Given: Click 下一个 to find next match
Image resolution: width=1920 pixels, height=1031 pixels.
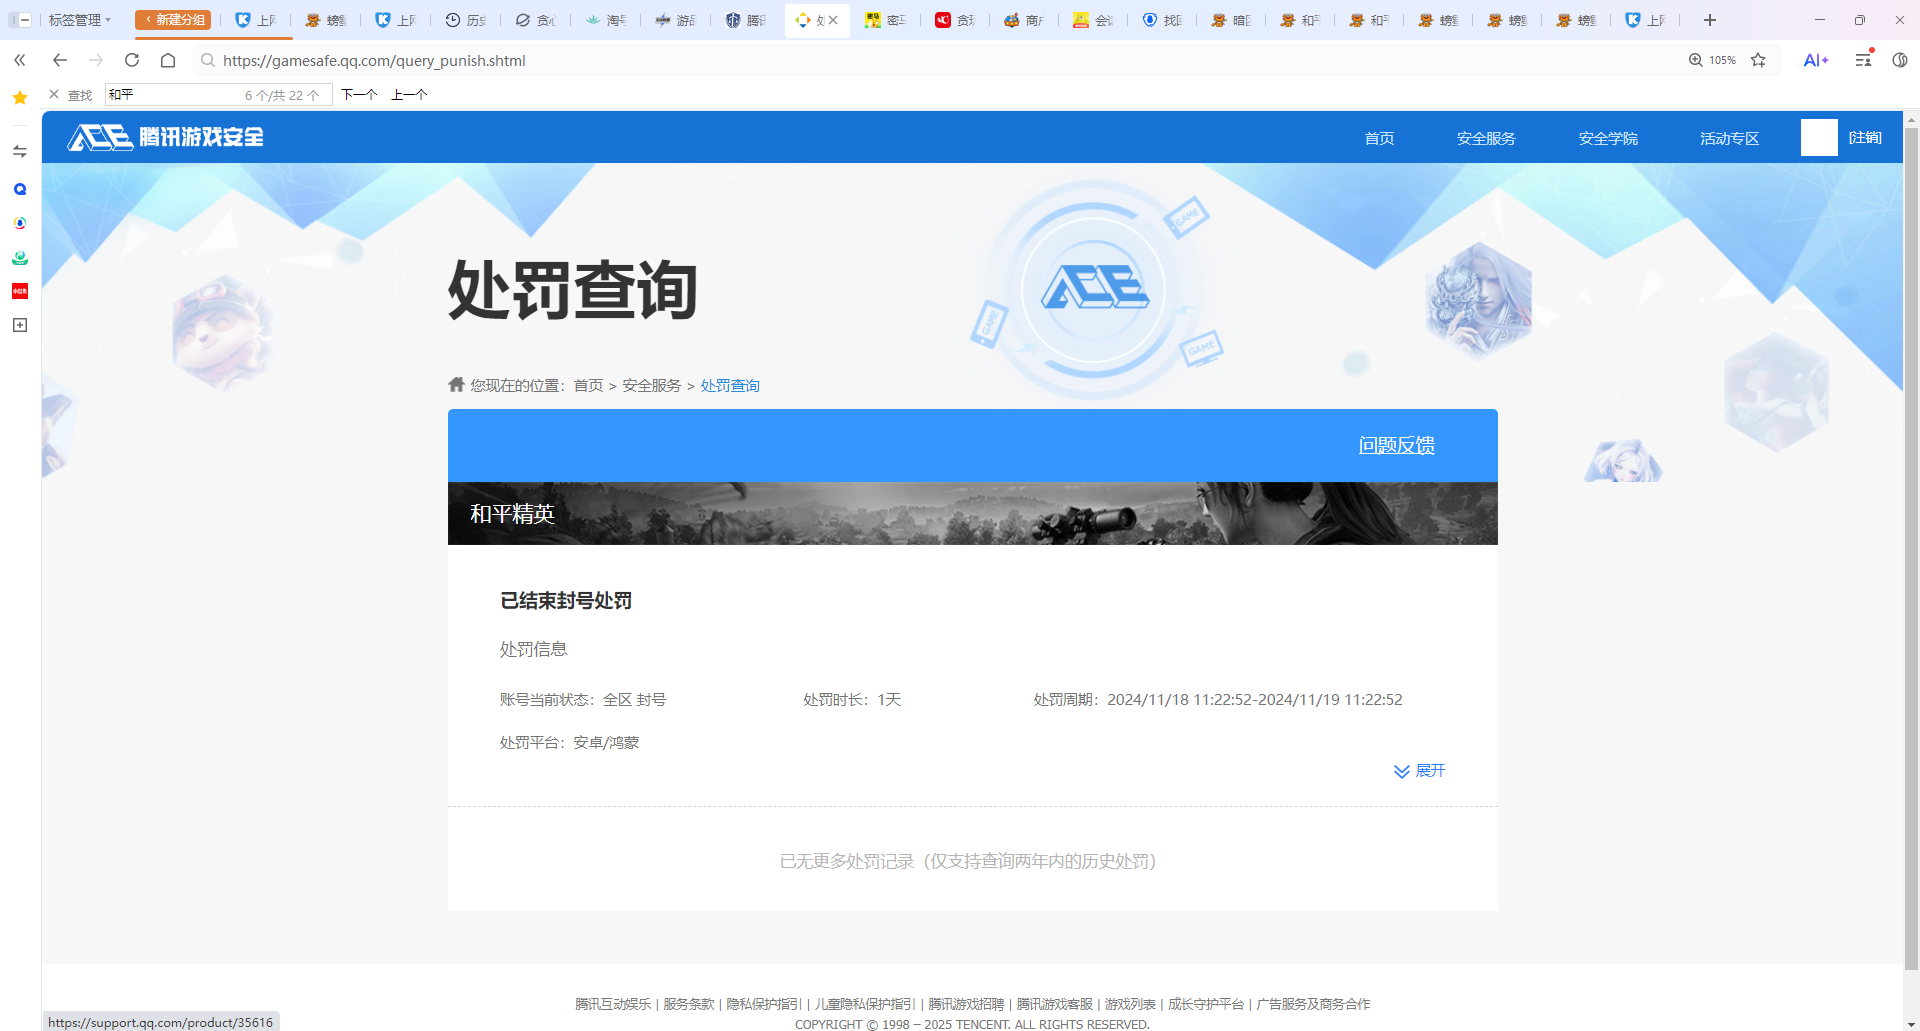Looking at the screenshot, I should 359,95.
